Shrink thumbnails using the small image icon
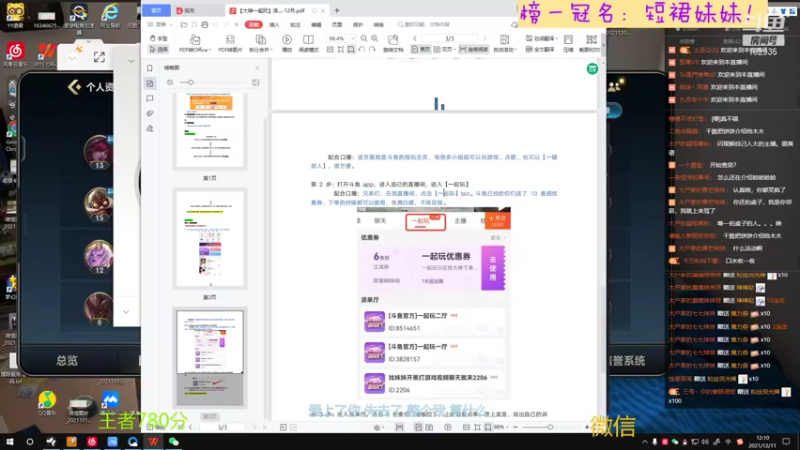 (x=170, y=82)
